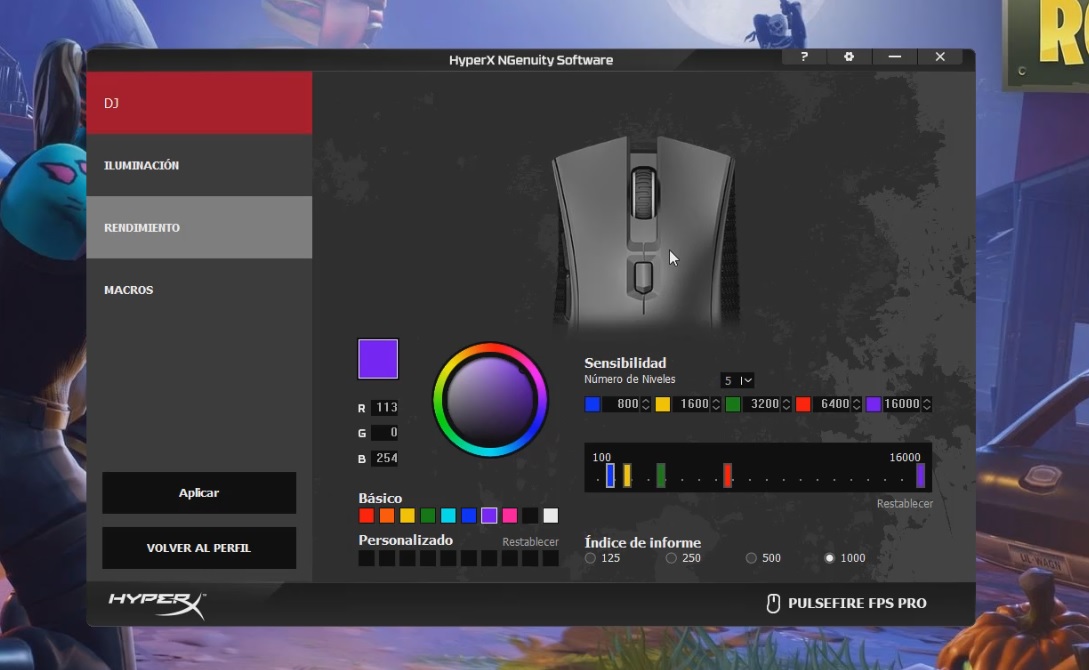Open the MACROS section
Image resolution: width=1089 pixels, height=670 pixels.
[199, 289]
